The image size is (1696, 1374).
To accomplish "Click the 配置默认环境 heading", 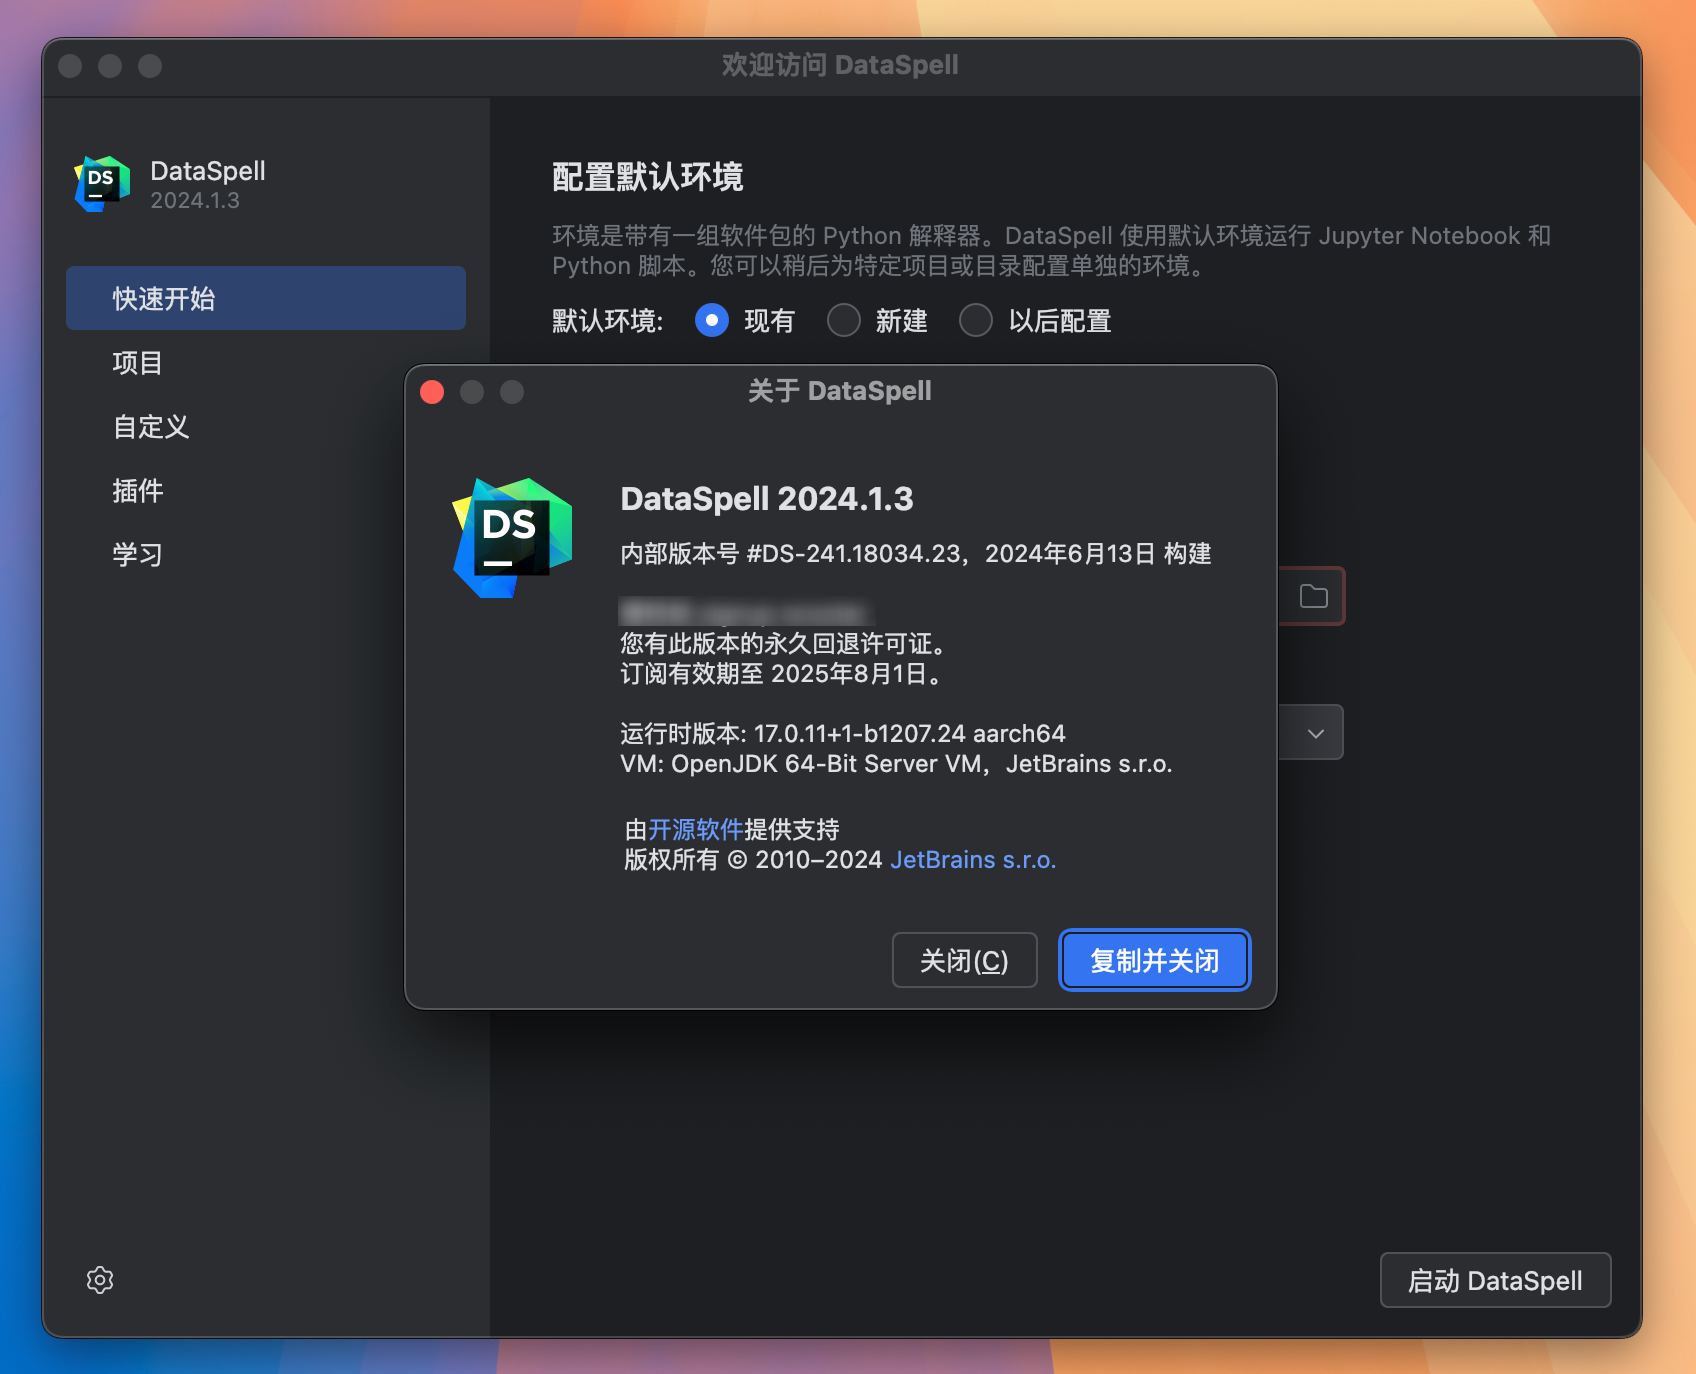I will (x=648, y=177).
